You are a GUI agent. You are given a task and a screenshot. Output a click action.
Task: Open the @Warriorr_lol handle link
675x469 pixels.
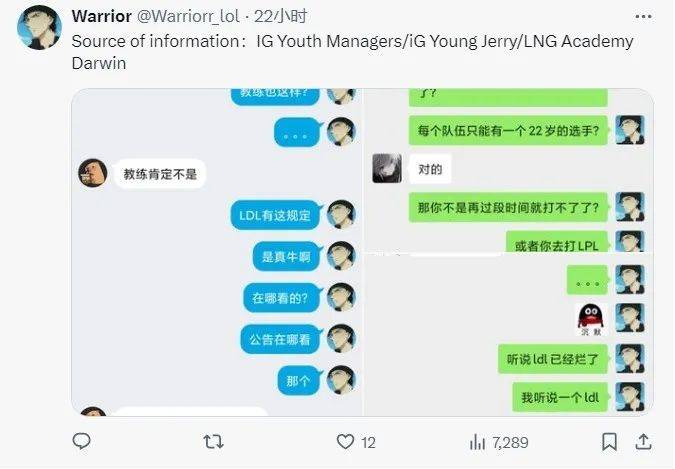click(x=188, y=16)
